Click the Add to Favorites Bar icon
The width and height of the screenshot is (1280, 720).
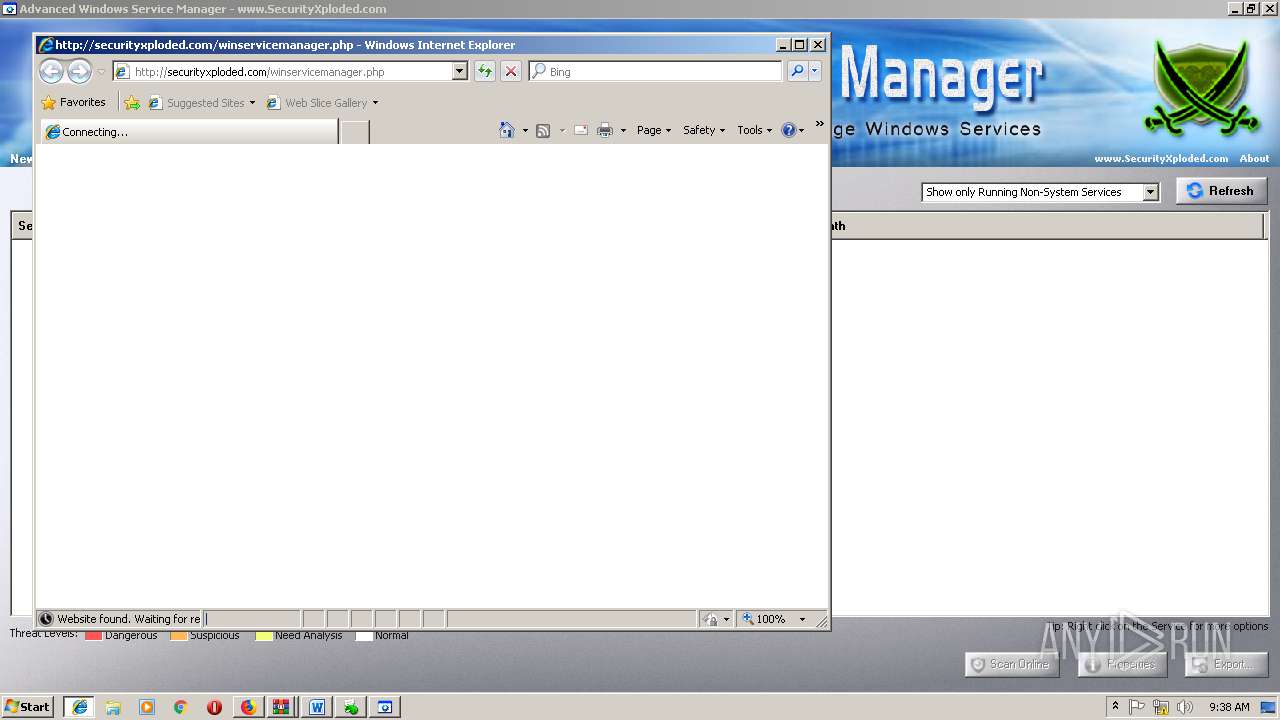pyautogui.click(x=132, y=102)
